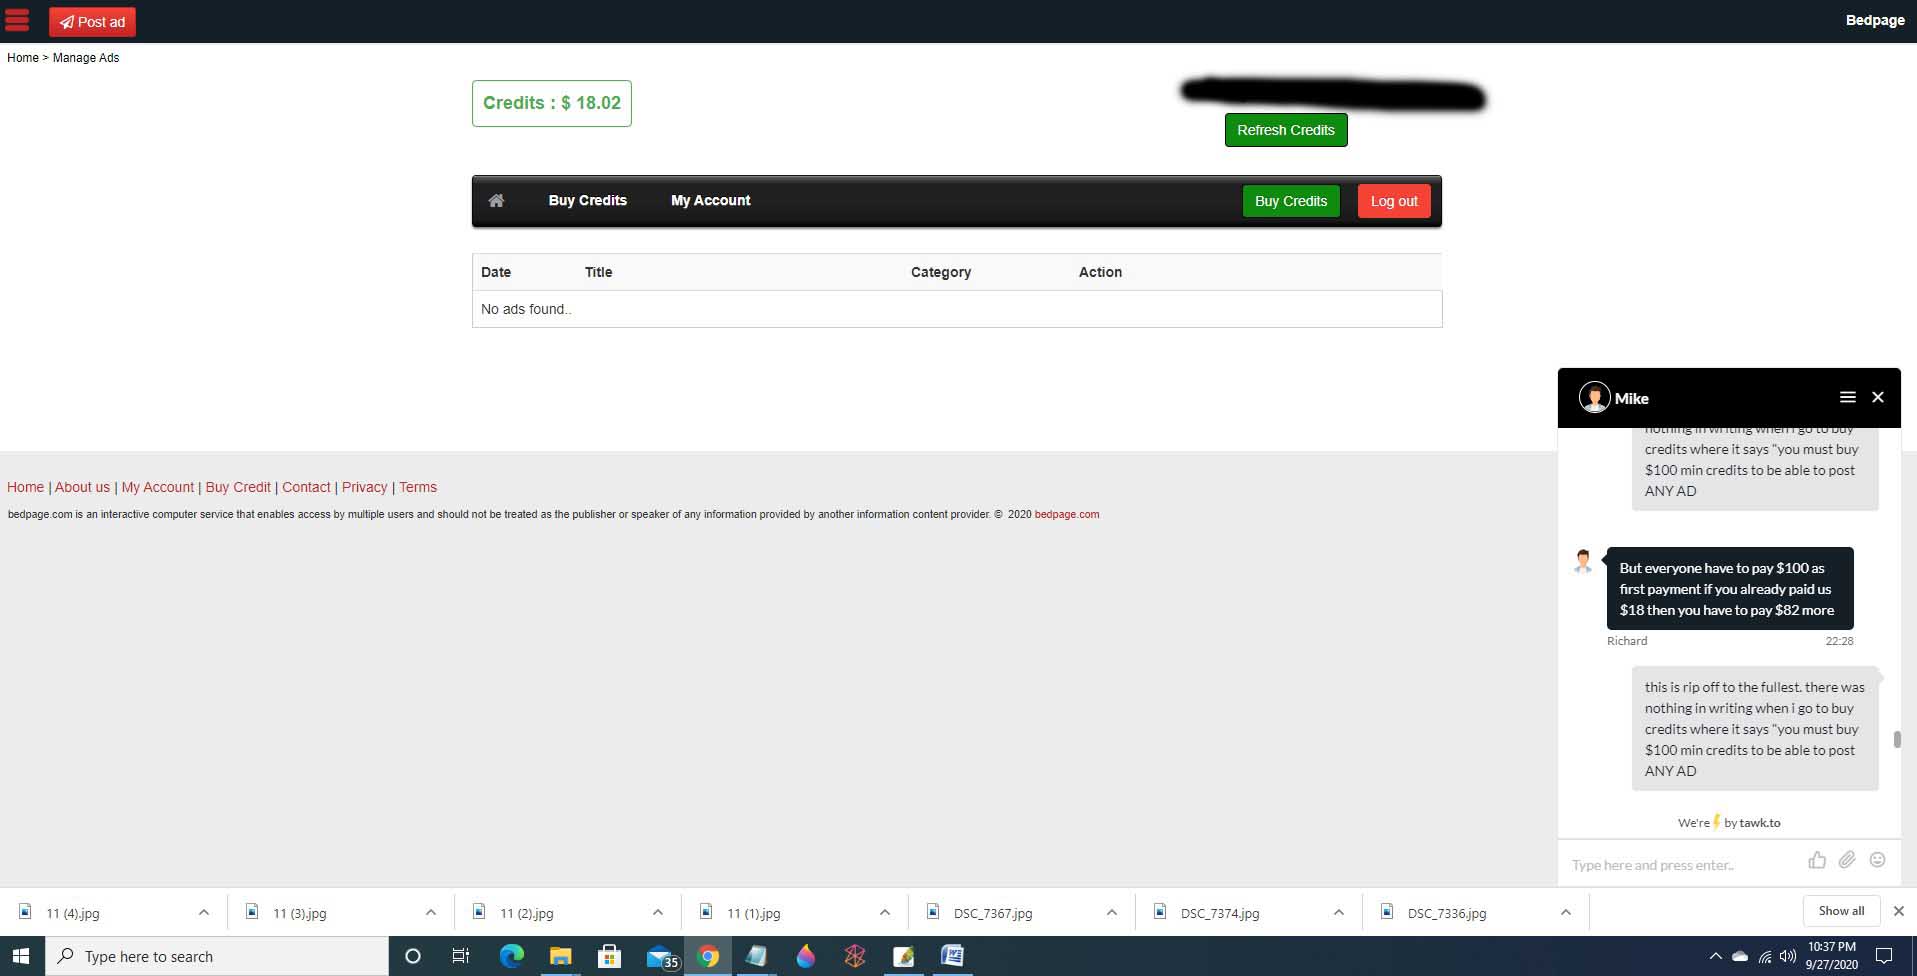1917x976 pixels.
Task: Click the volume icon in system tray
Action: (1788, 956)
